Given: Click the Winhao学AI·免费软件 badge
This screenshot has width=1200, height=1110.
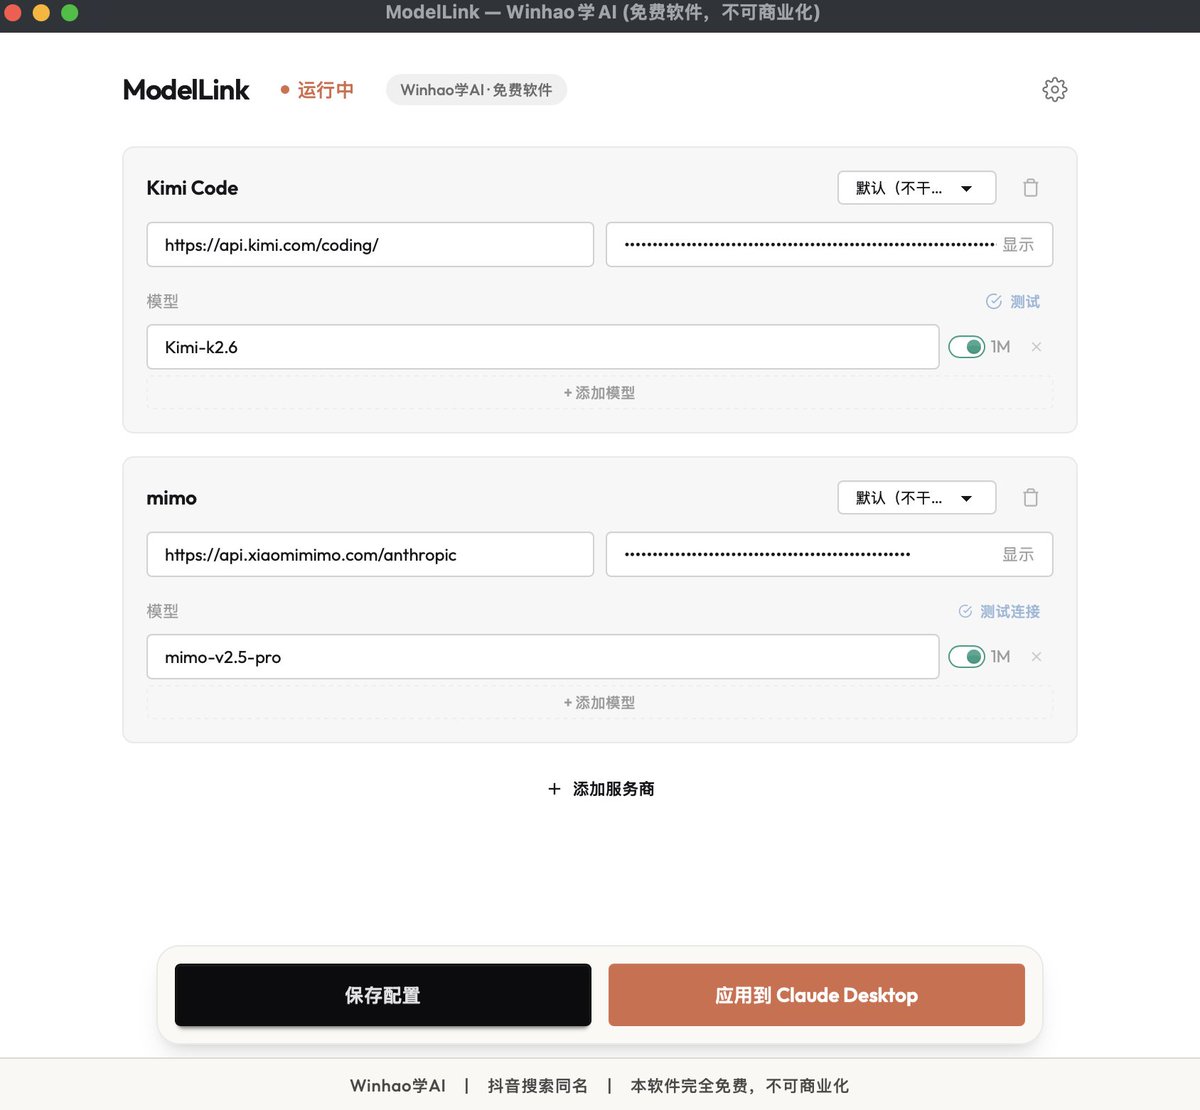Looking at the screenshot, I should pyautogui.click(x=476, y=90).
